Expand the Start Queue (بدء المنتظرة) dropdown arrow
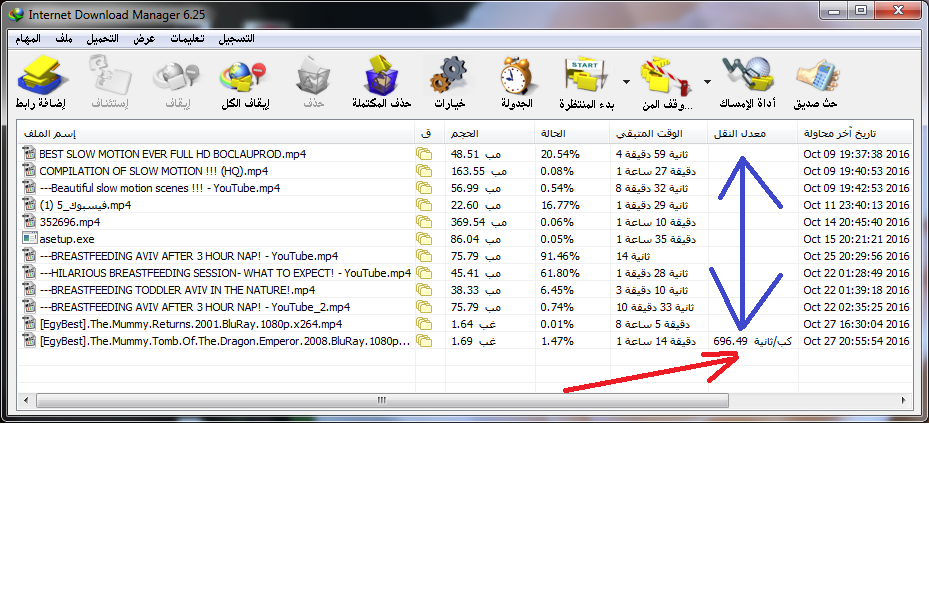 626,82
